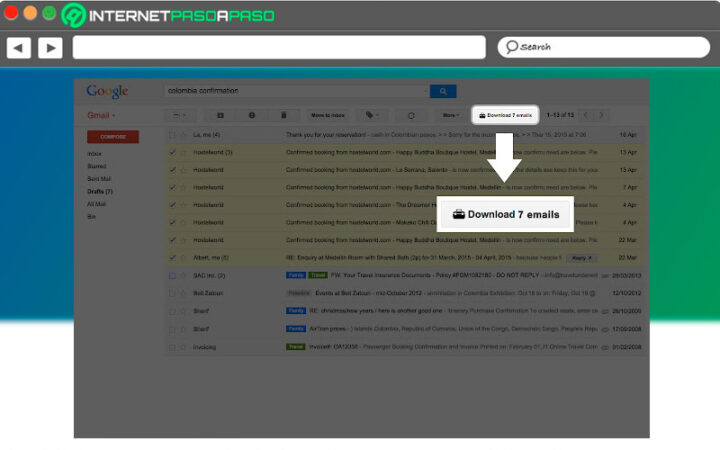Click the trash delete icon in toolbar
This screenshot has height=450, width=720.
283,115
